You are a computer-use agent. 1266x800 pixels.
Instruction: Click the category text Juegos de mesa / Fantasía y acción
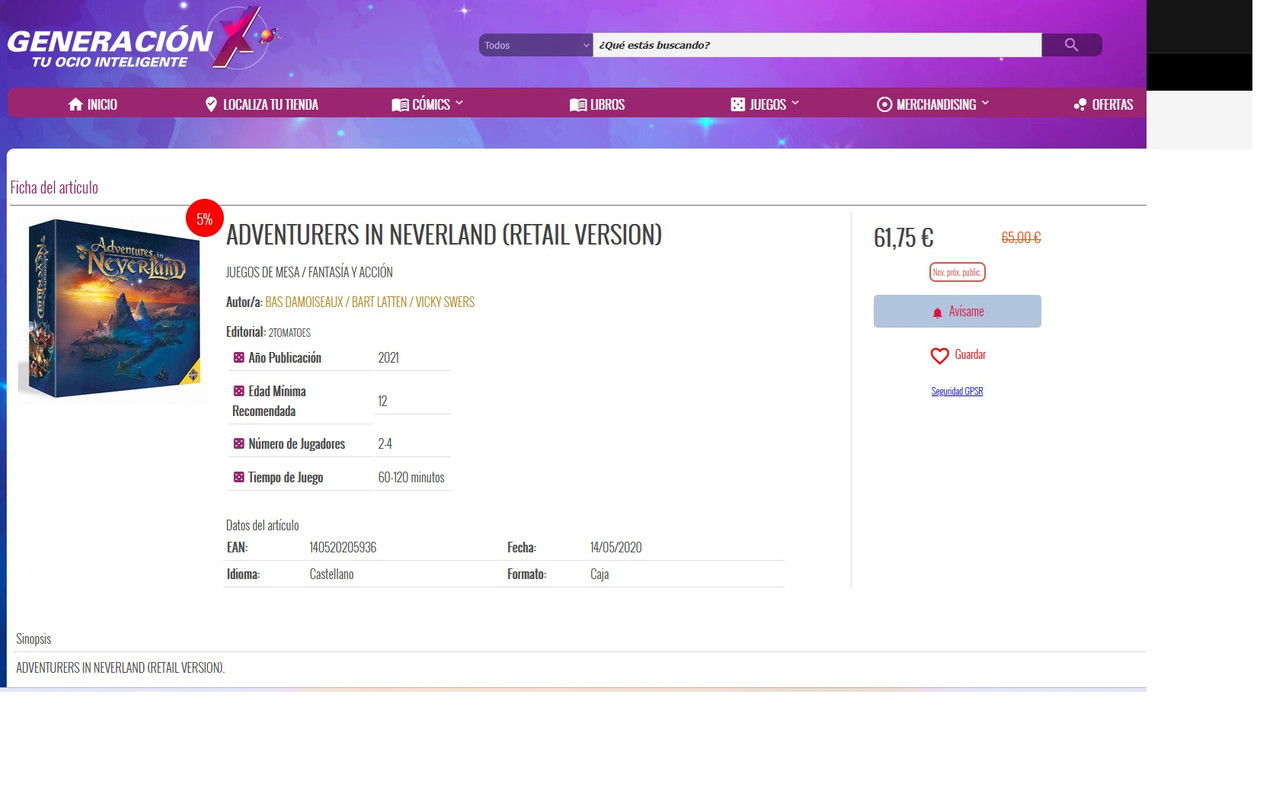point(309,272)
